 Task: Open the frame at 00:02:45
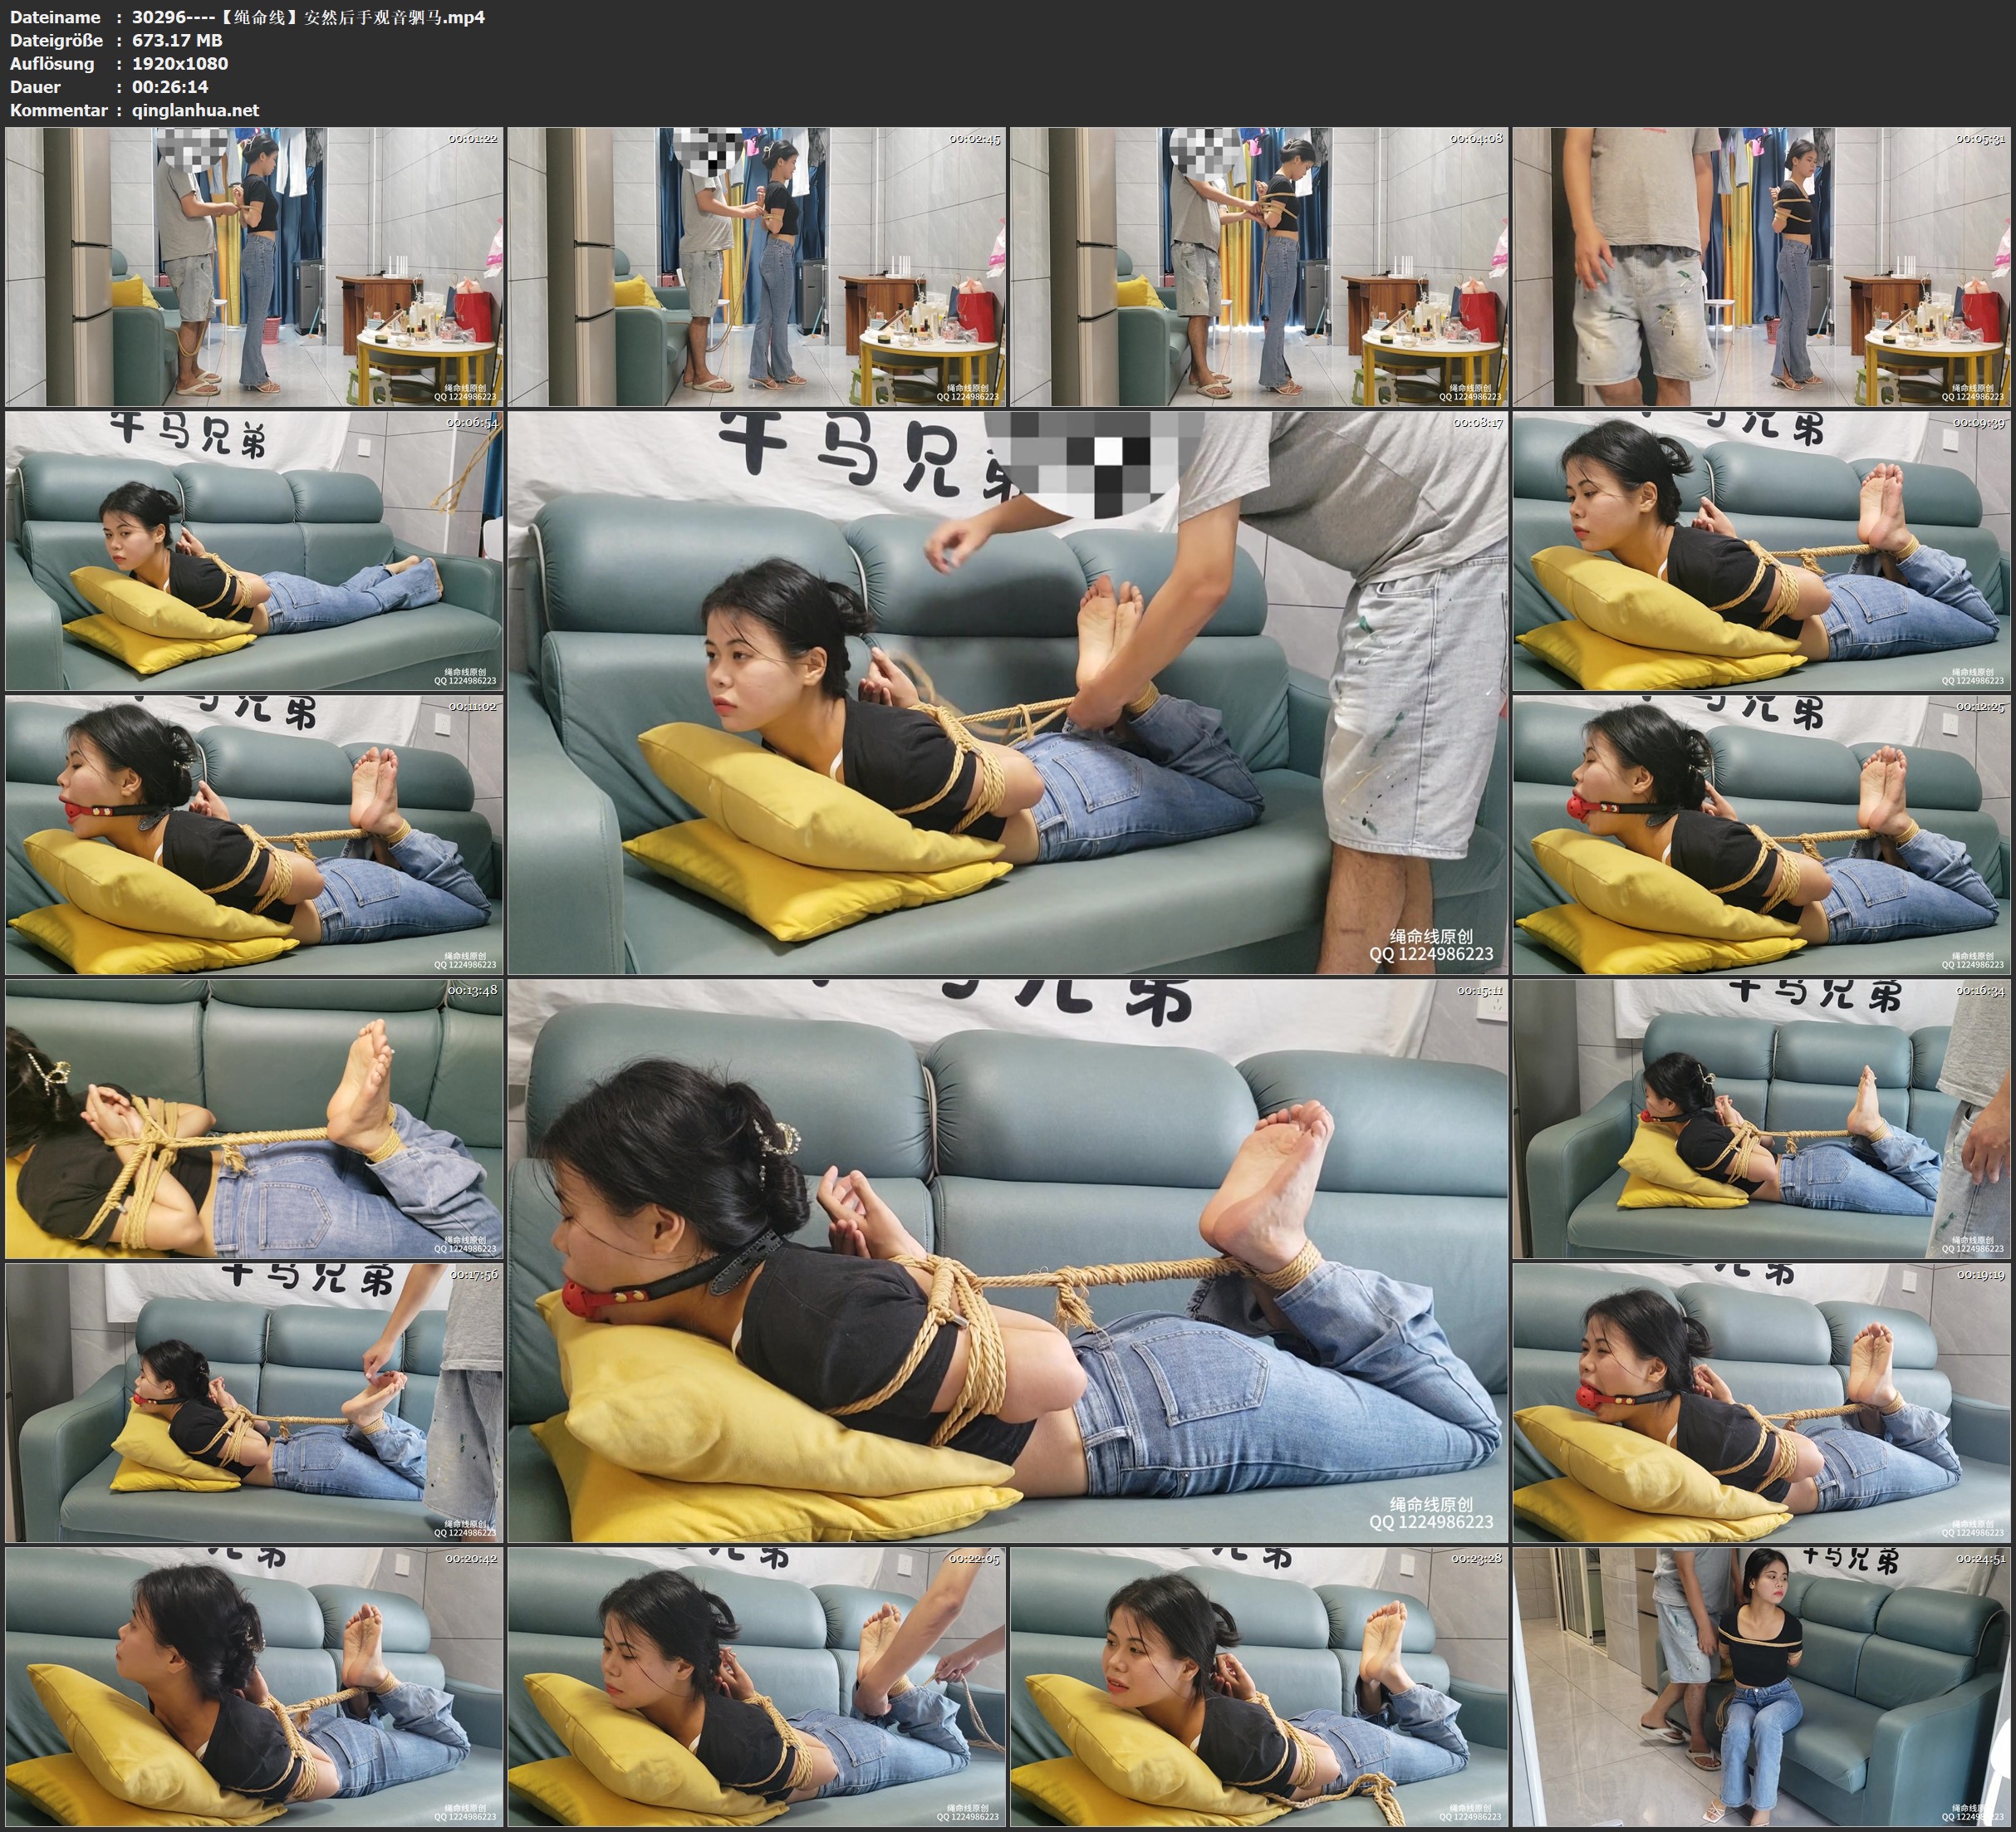tap(757, 266)
